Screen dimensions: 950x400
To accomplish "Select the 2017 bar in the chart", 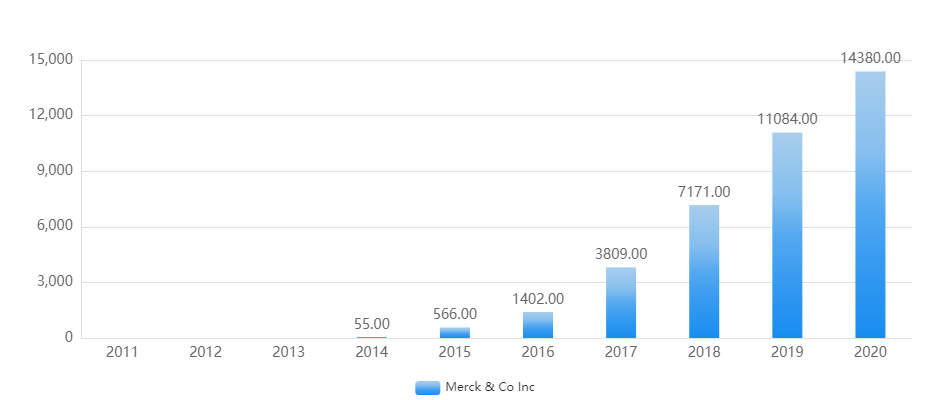I will coord(621,302).
